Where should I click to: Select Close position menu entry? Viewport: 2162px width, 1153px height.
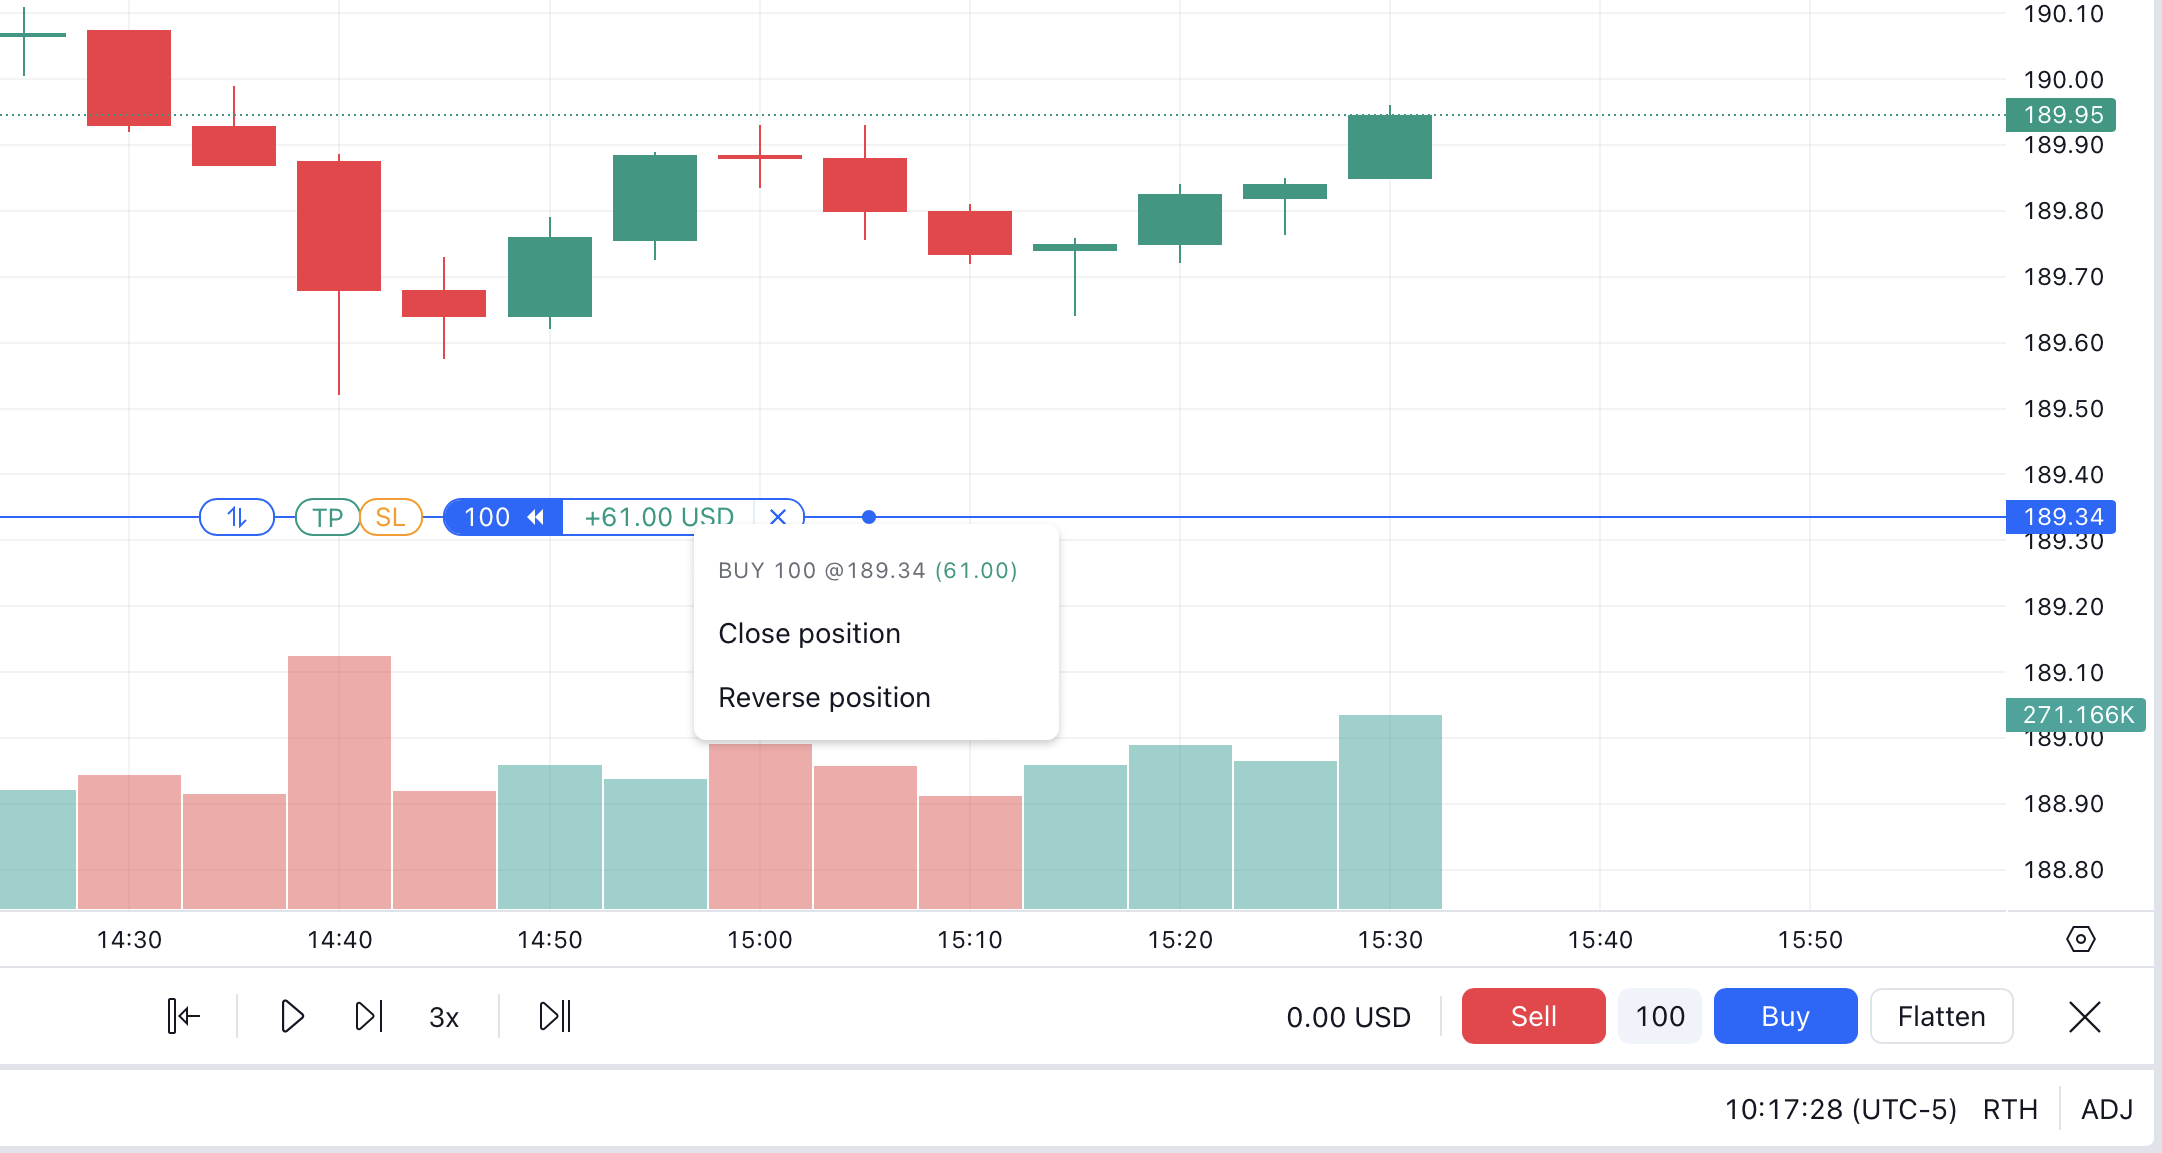point(809,633)
